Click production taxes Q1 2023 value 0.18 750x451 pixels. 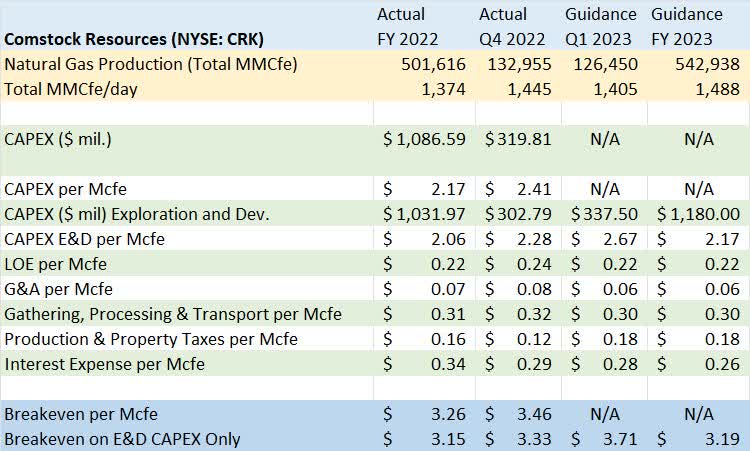pyautogui.click(x=620, y=339)
